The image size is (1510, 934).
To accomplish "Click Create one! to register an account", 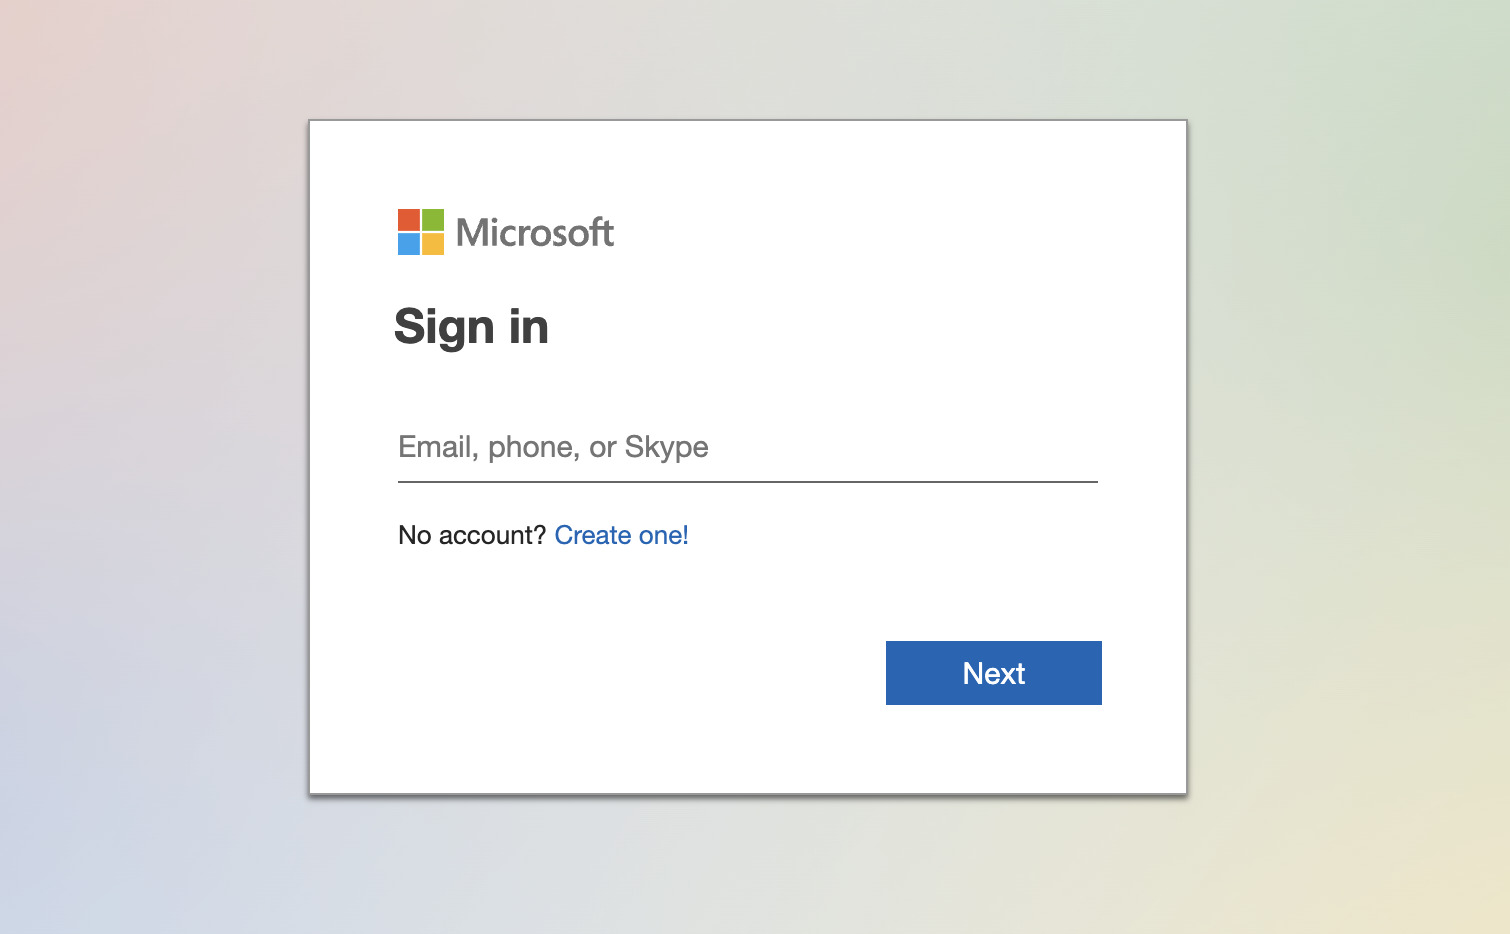I will 621,535.
